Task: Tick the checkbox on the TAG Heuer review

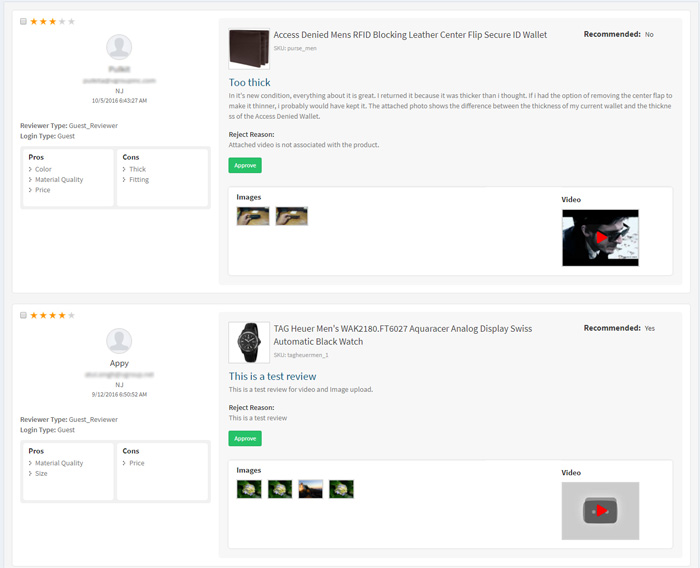Action: [x=23, y=315]
